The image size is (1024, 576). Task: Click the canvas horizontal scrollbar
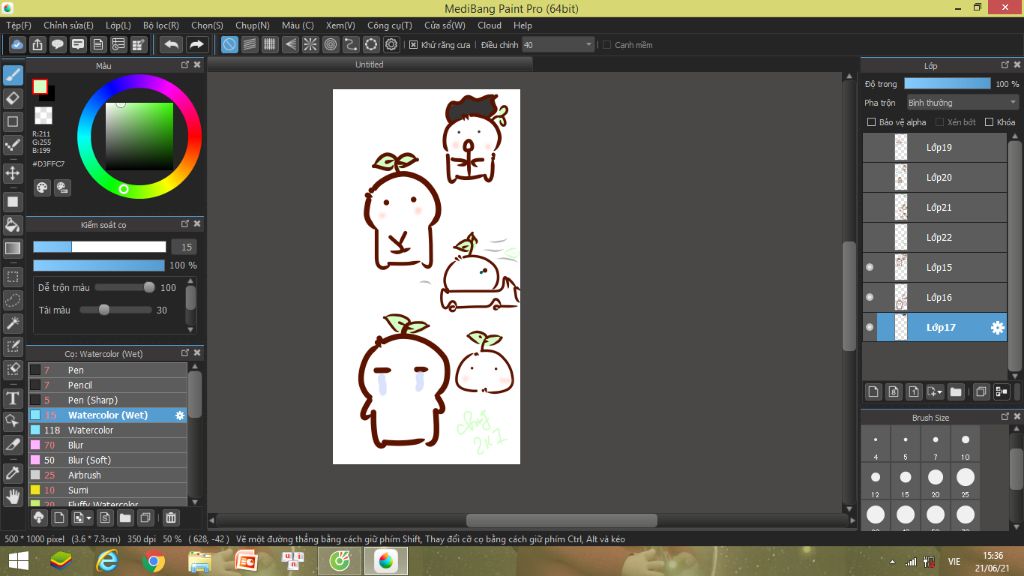(x=562, y=520)
